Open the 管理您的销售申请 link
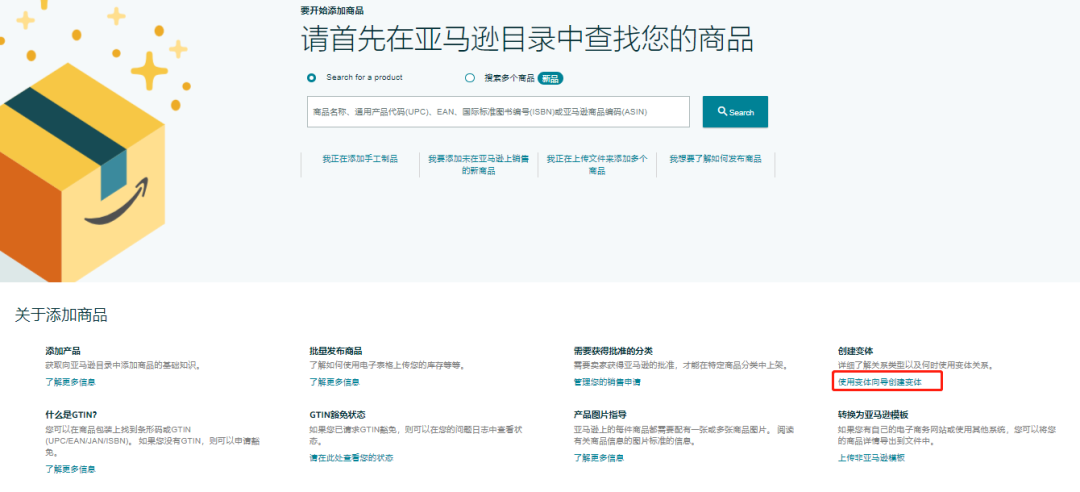Screen dimensions: 1080x492 [607, 382]
